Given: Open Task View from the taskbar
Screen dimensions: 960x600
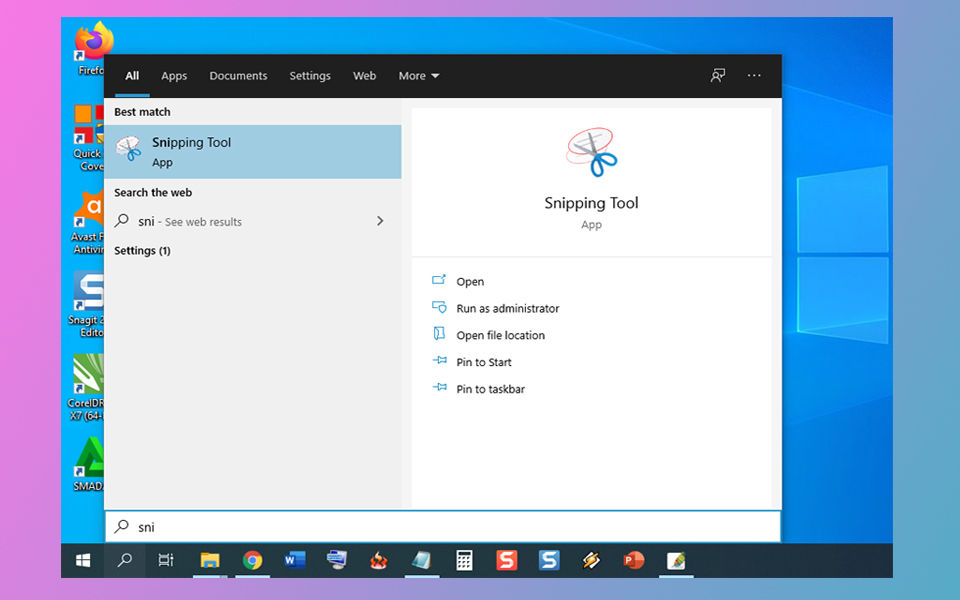Looking at the screenshot, I should point(166,560).
